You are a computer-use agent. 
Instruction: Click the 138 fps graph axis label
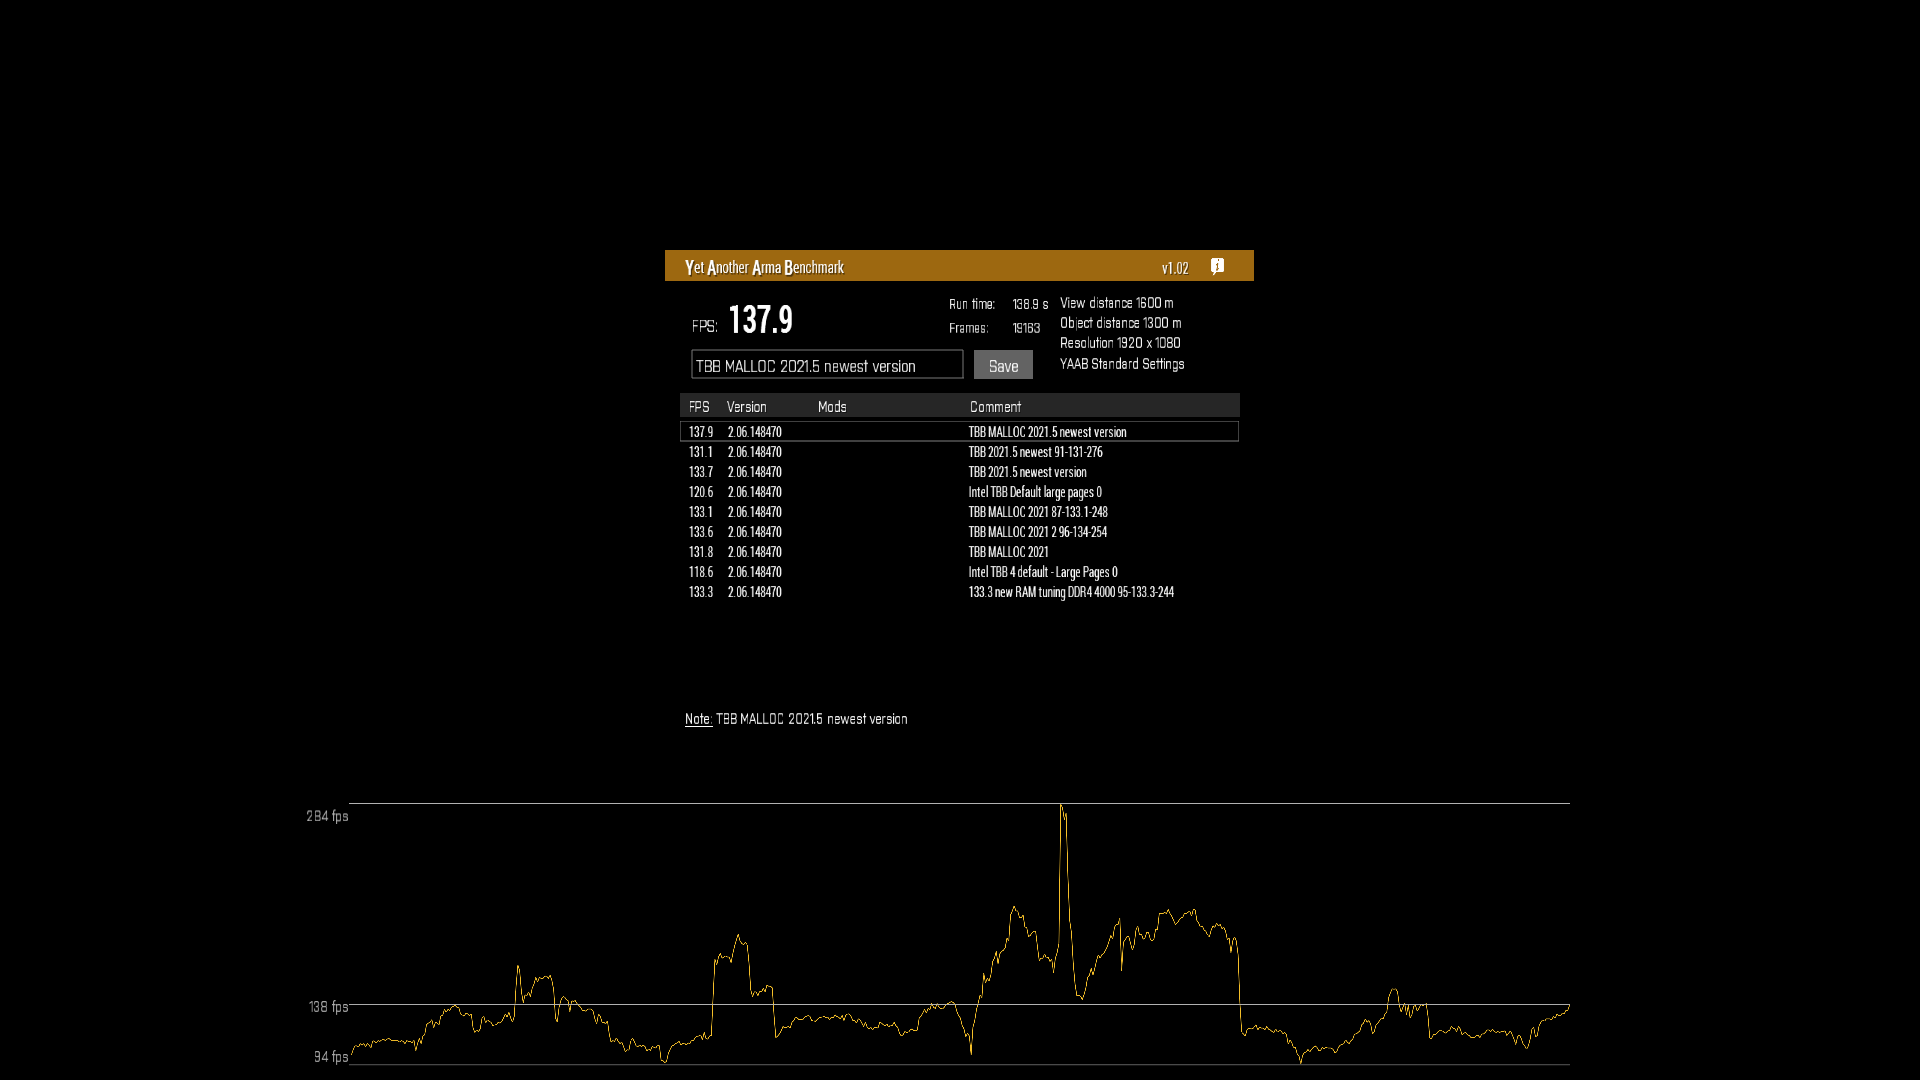(x=328, y=1007)
